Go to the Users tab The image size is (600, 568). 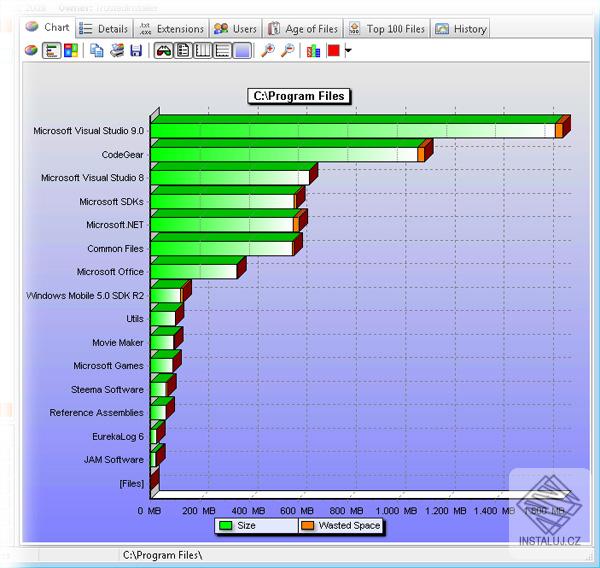(235, 29)
